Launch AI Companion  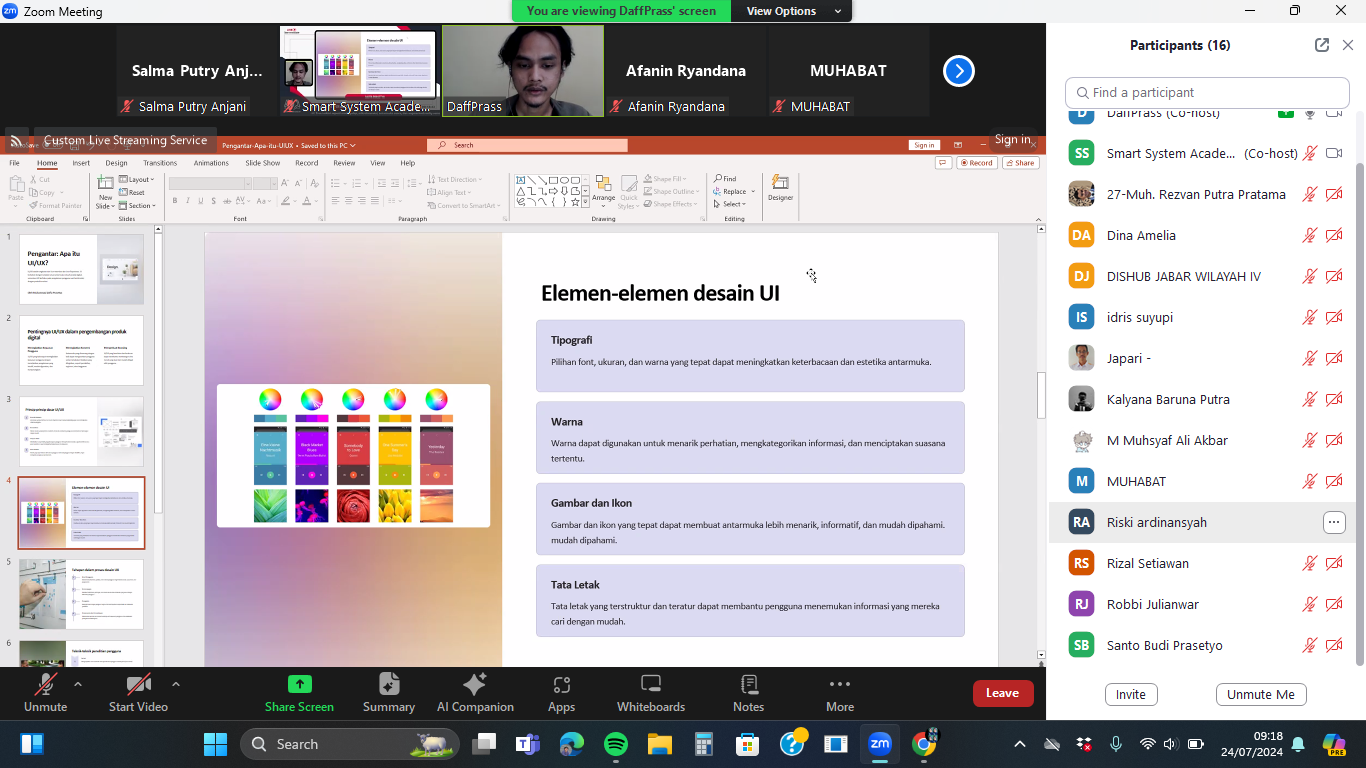tap(475, 694)
